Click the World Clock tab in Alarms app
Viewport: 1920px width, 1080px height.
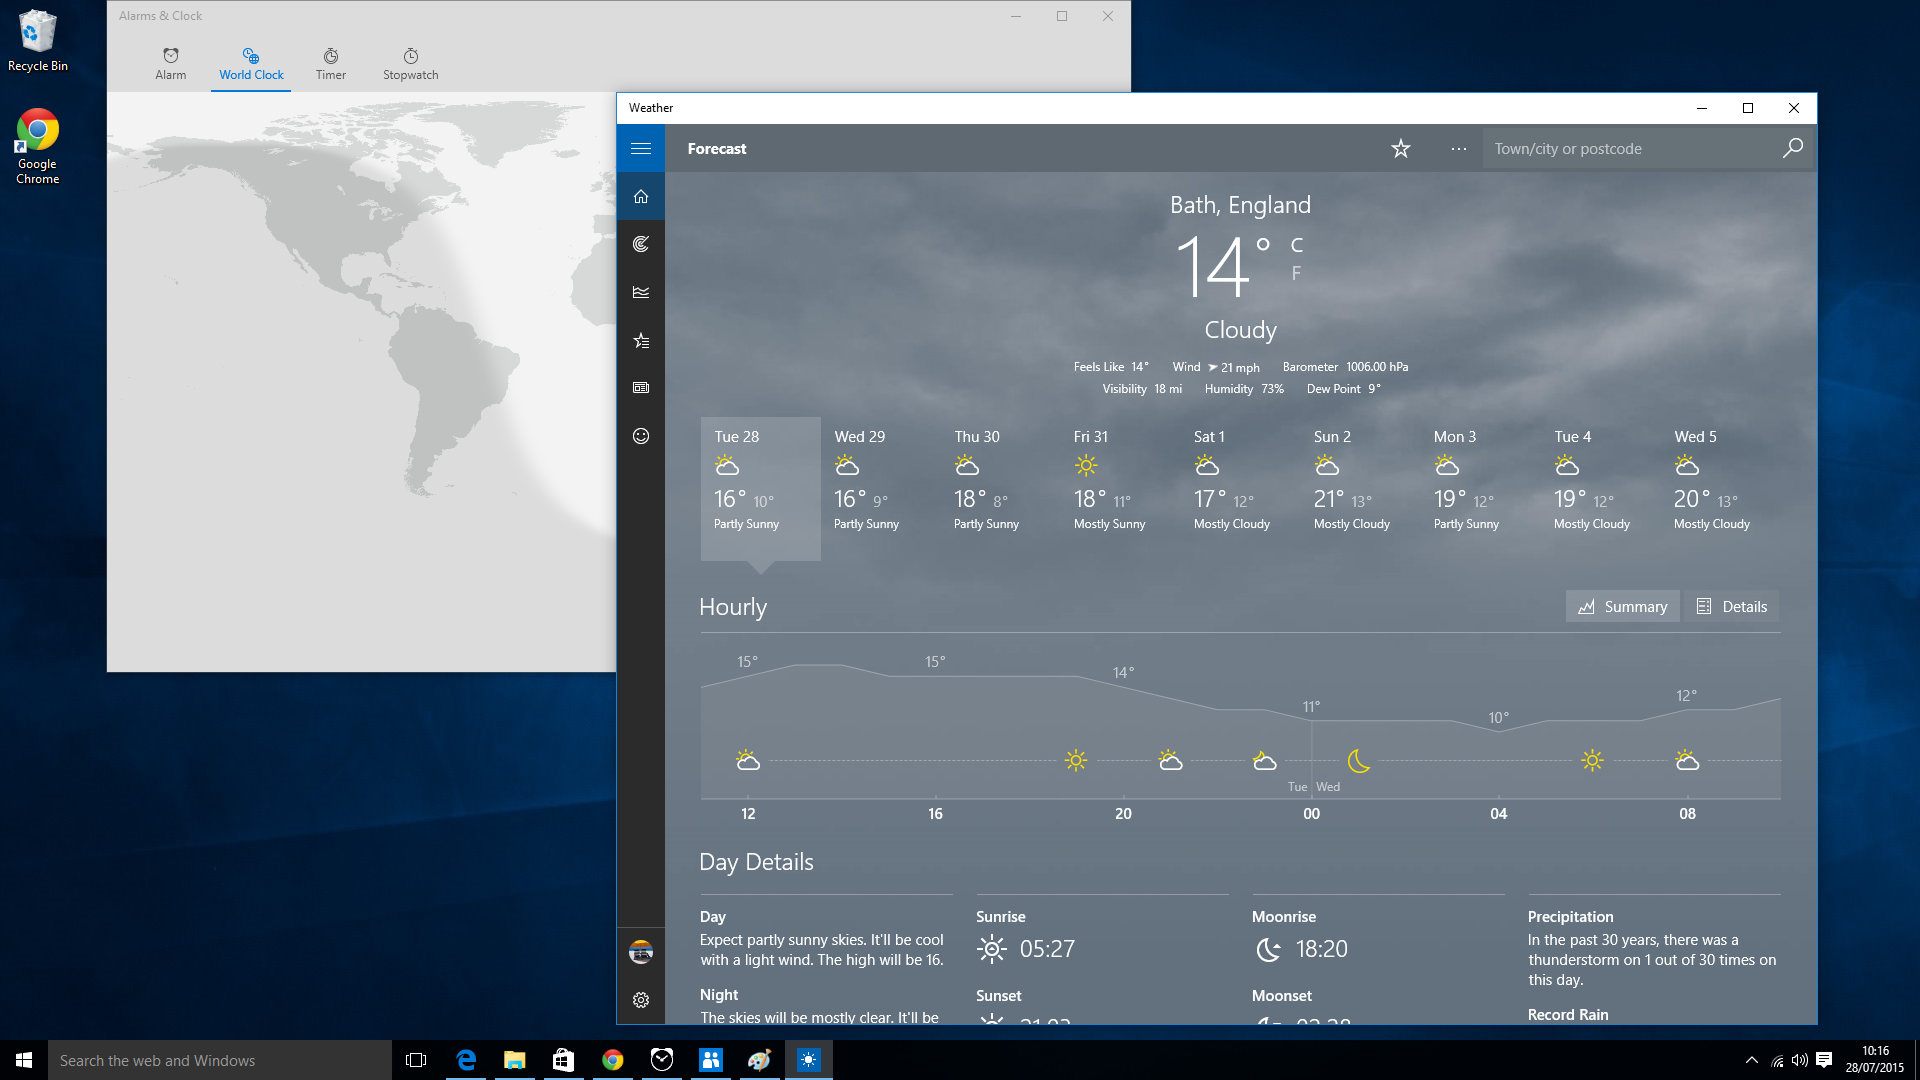251,63
